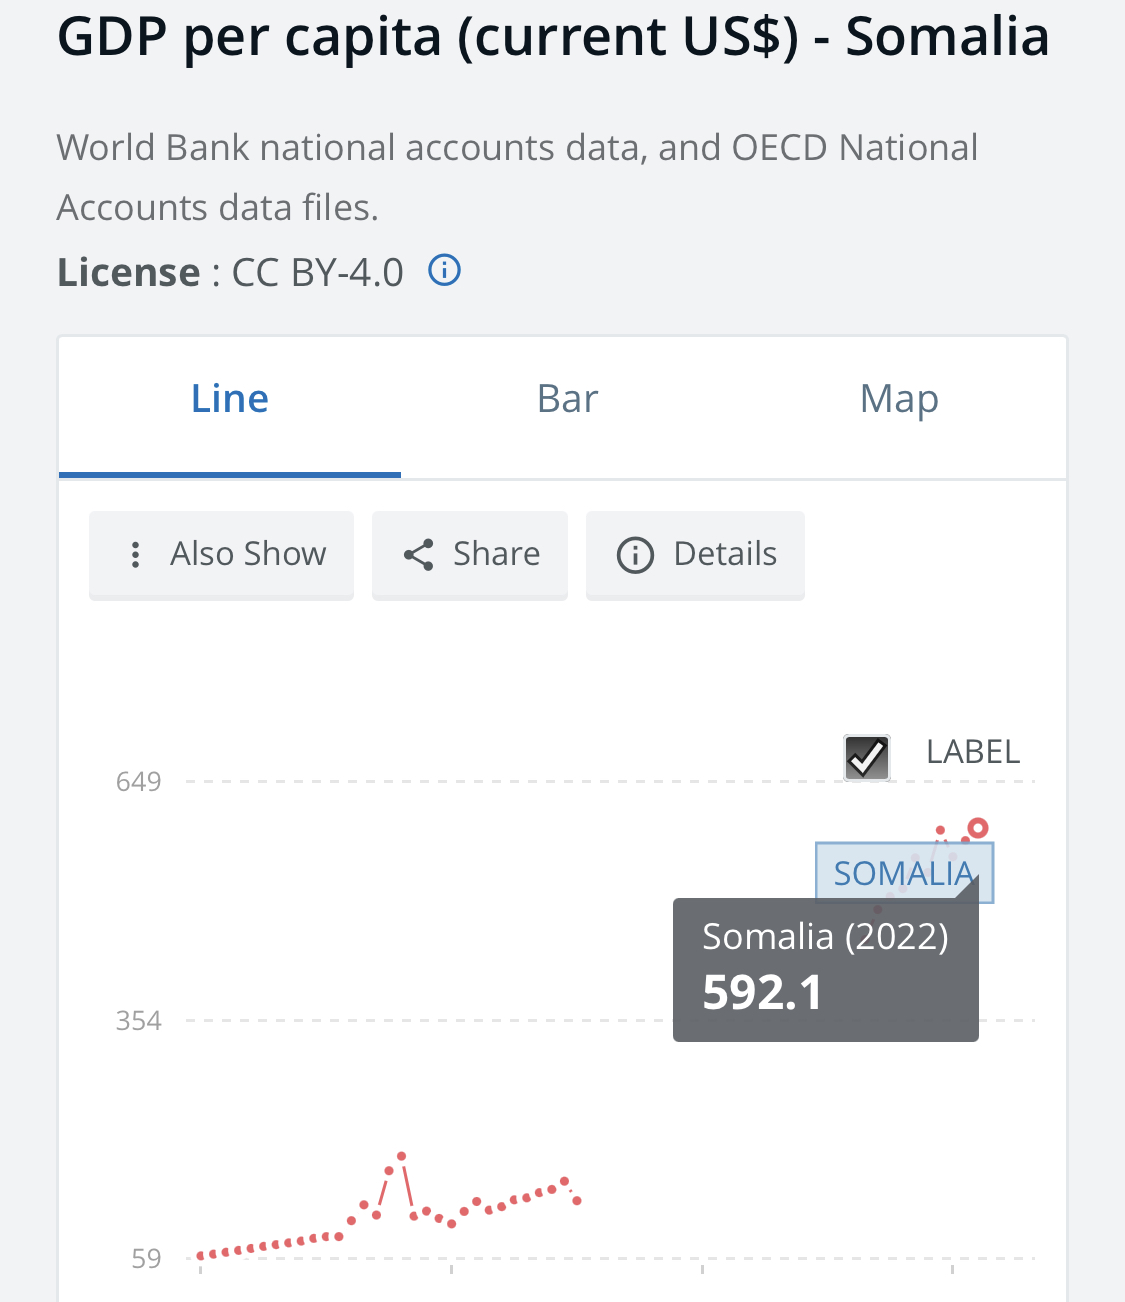Click the GDP per capita page title
The height and width of the screenshot is (1302, 1125).
pyautogui.click(x=553, y=37)
